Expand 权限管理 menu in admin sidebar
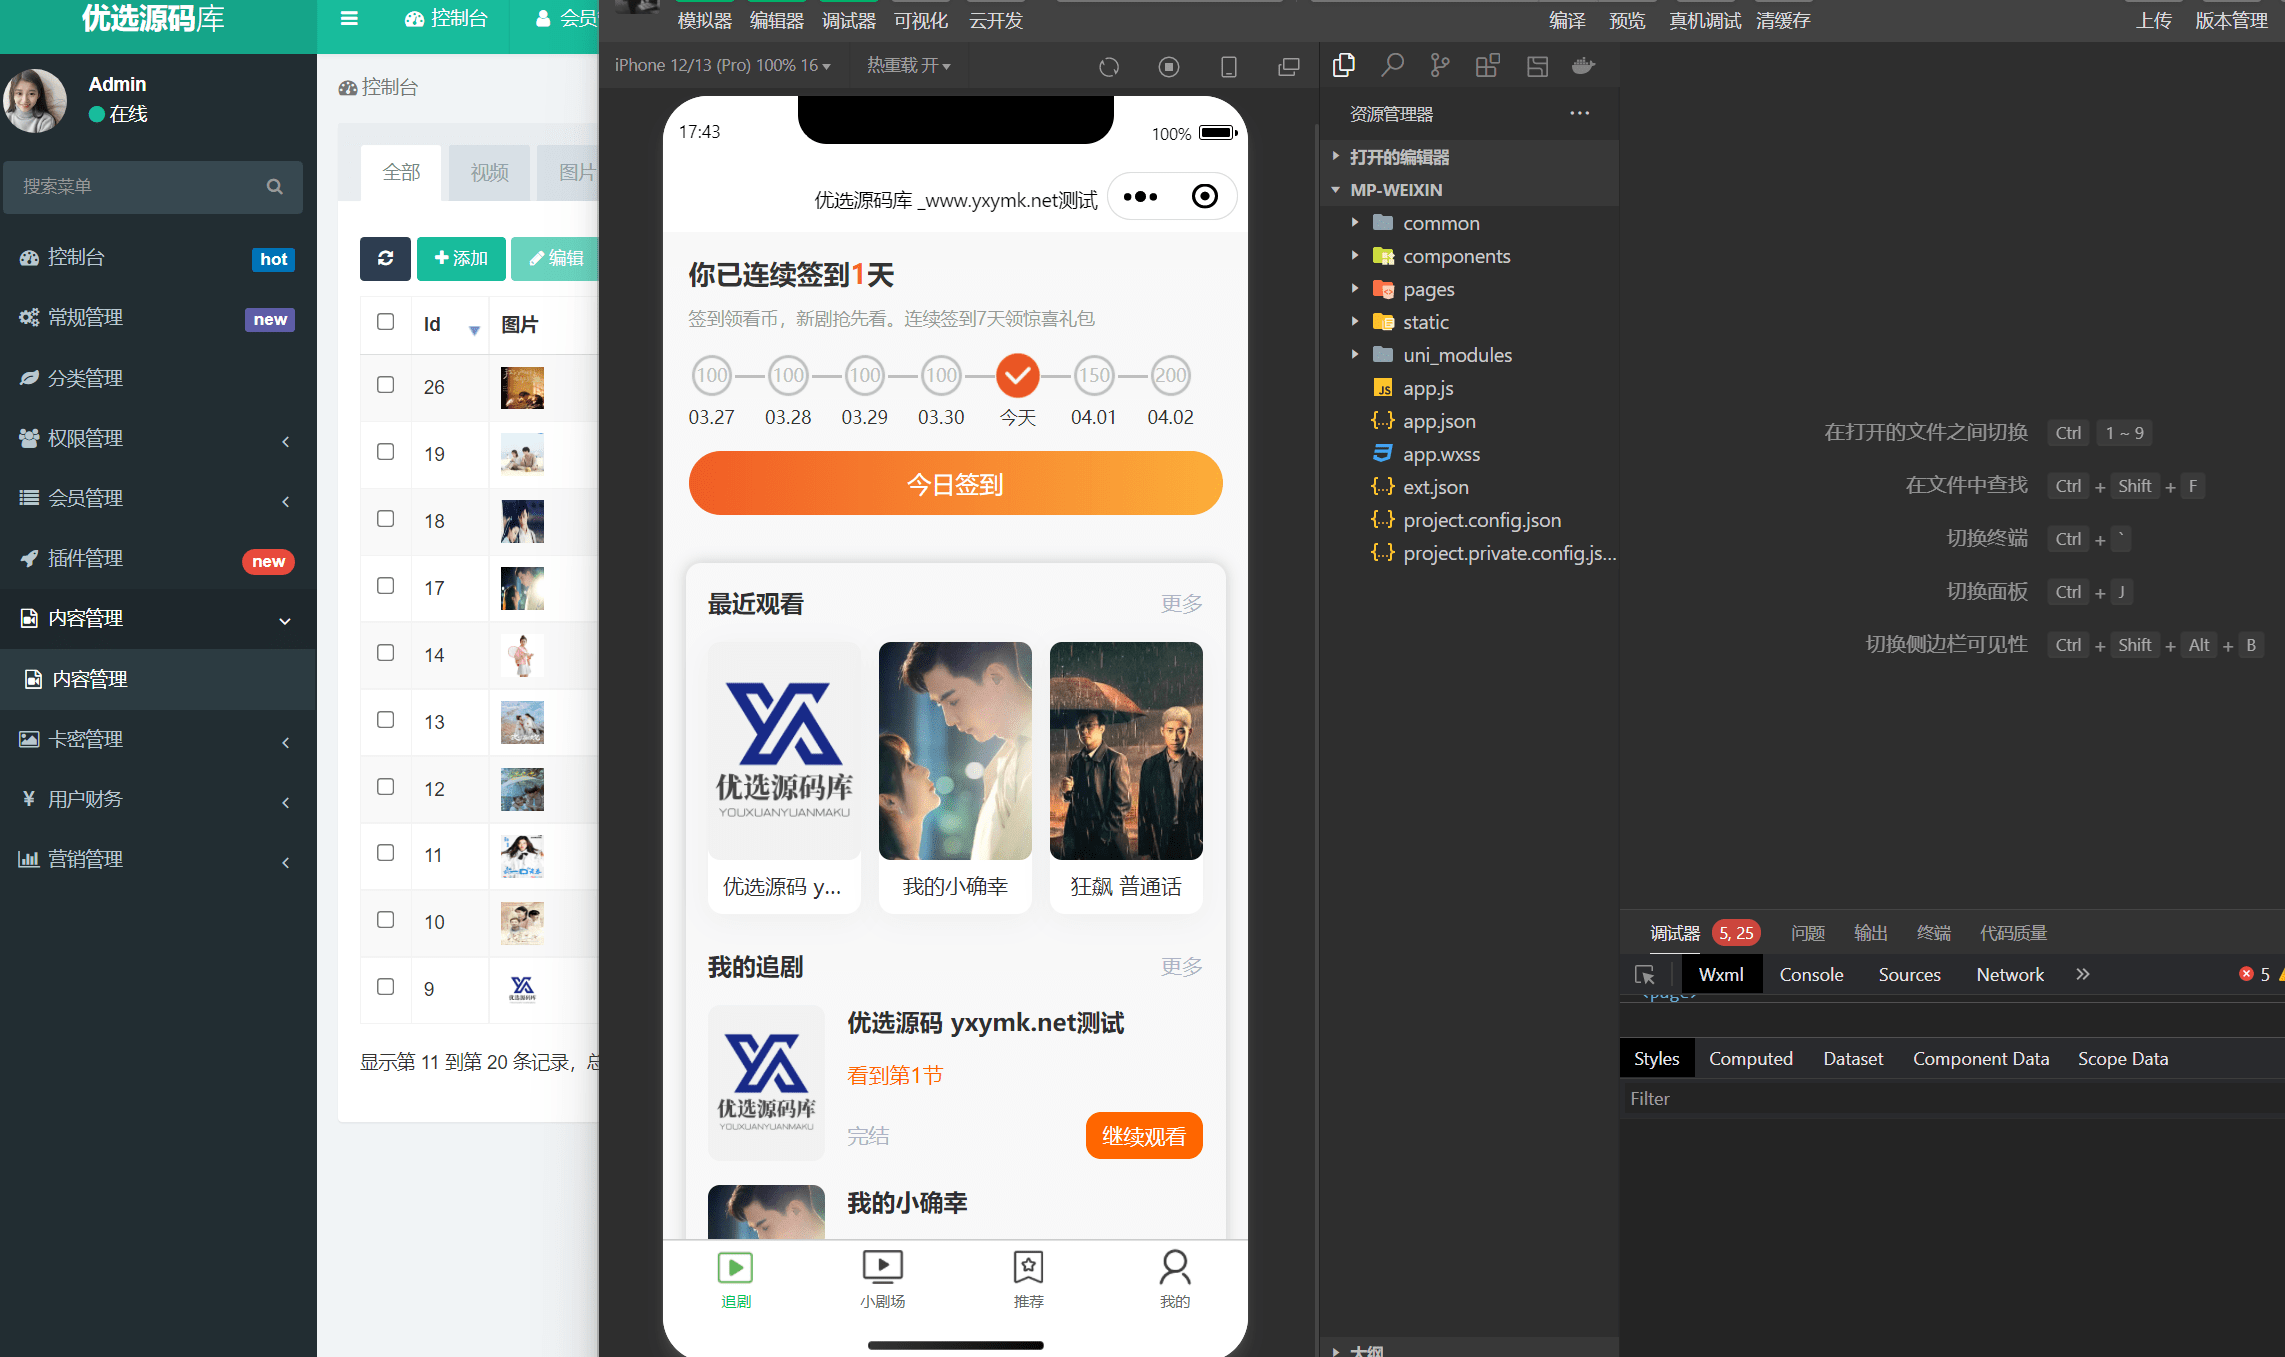 click(x=157, y=438)
